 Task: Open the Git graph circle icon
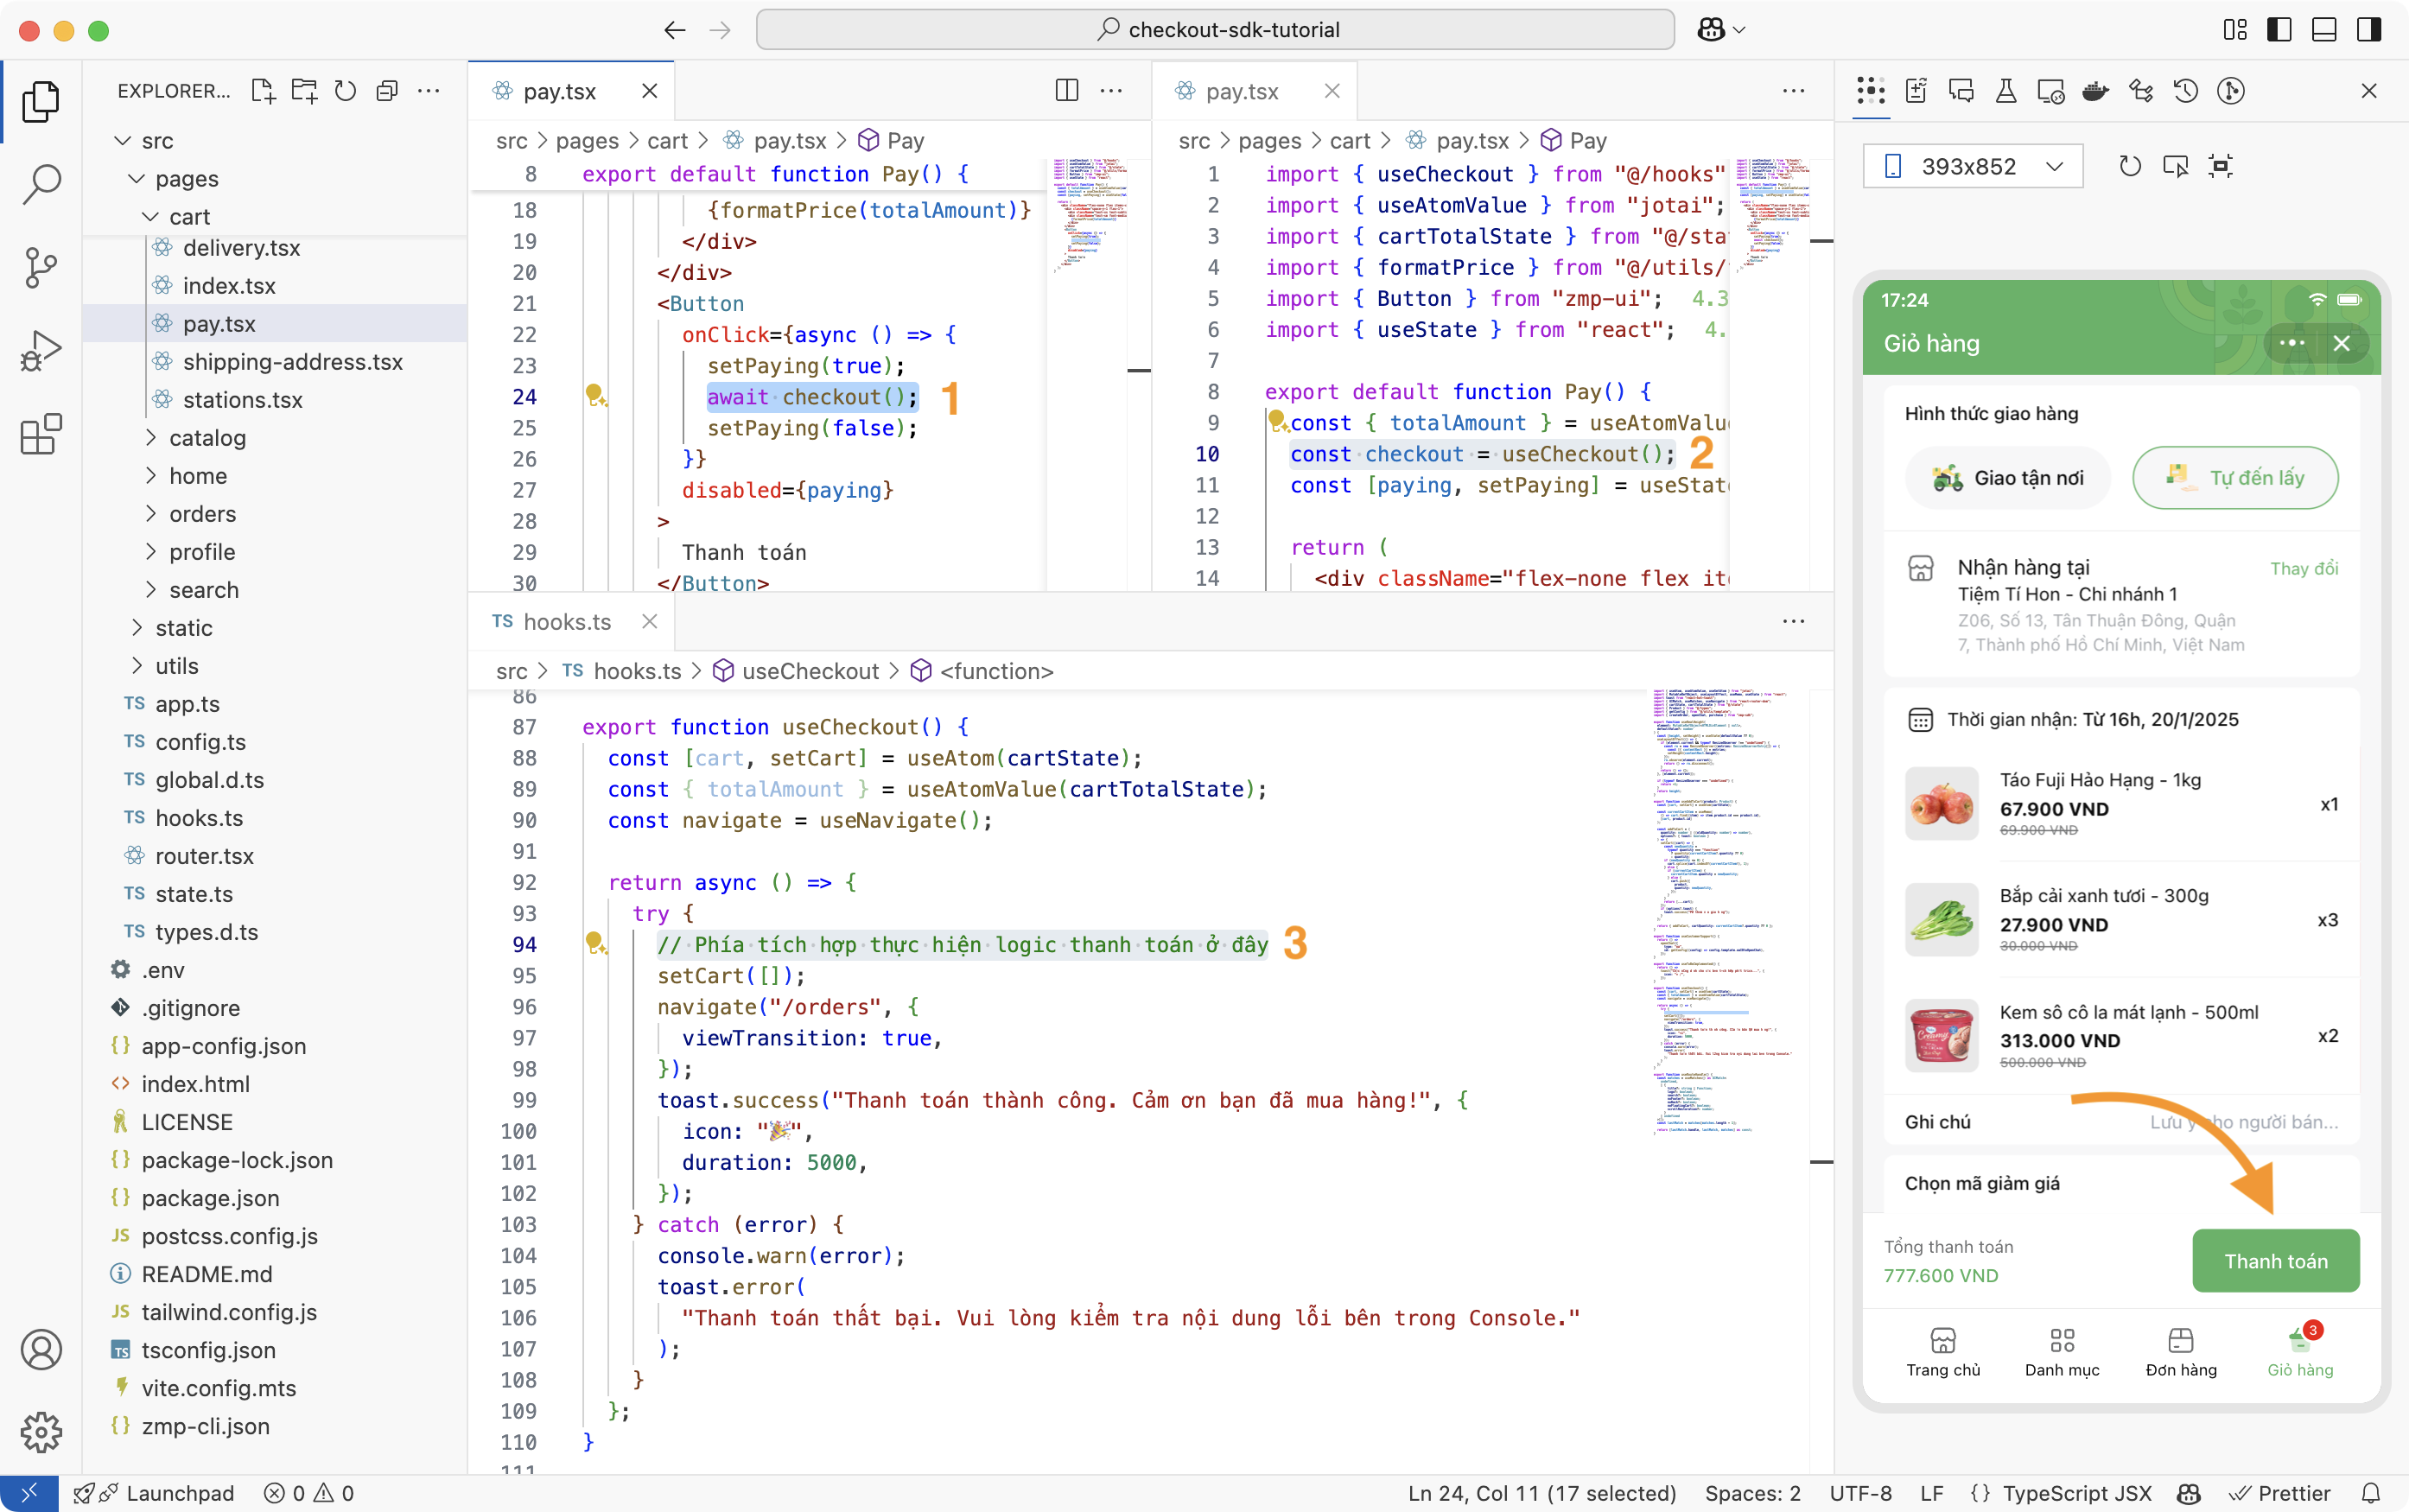coord(2231,91)
